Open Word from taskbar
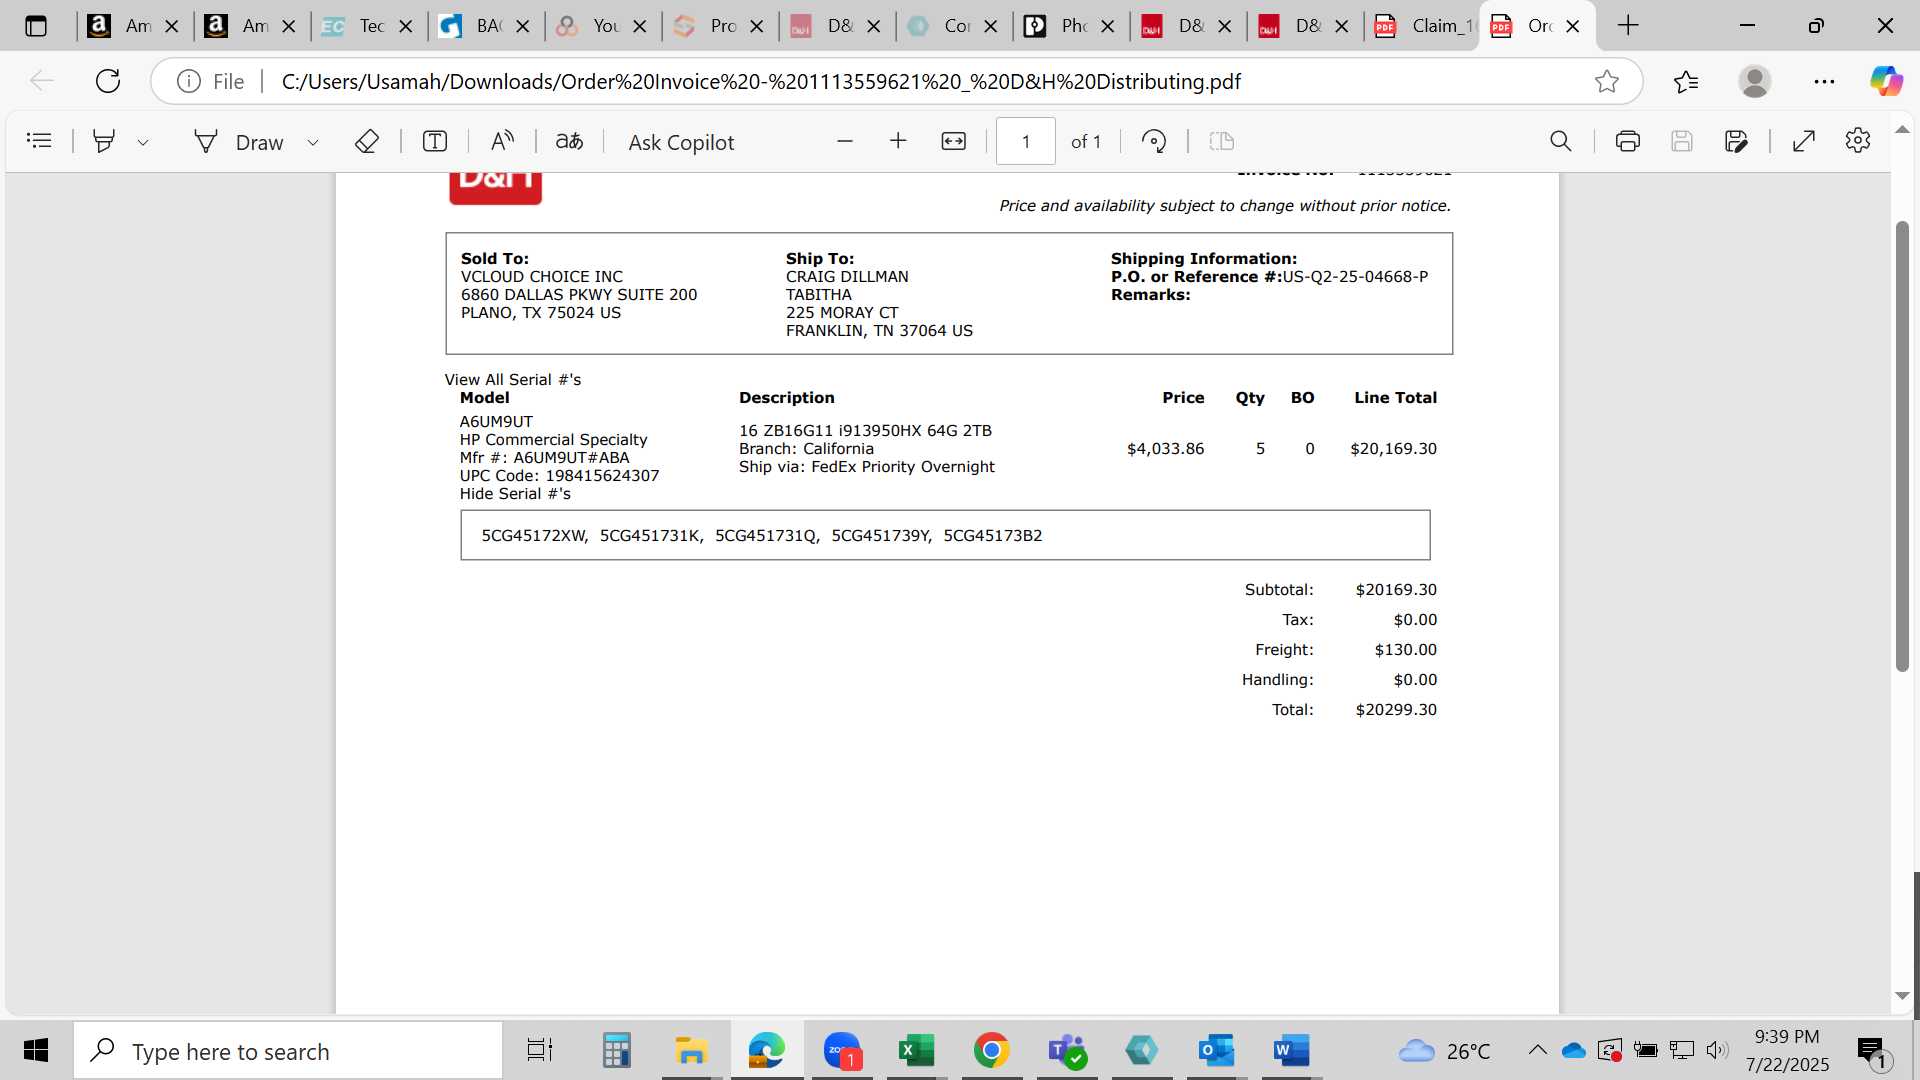The image size is (1920, 1080). 1291,1050
